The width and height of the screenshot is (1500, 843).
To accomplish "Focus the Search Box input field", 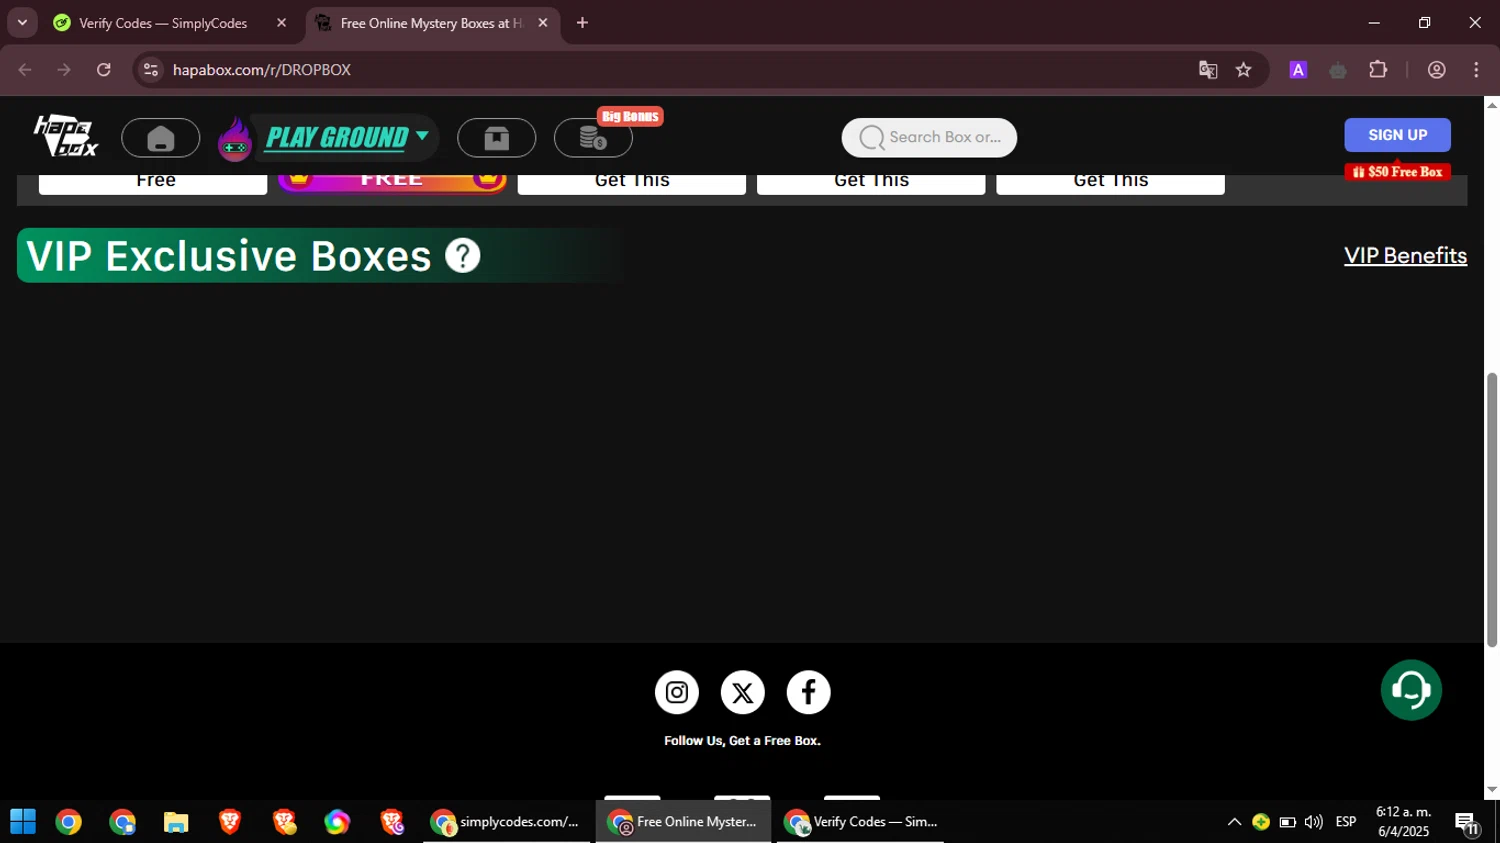I will click(929, 137).
